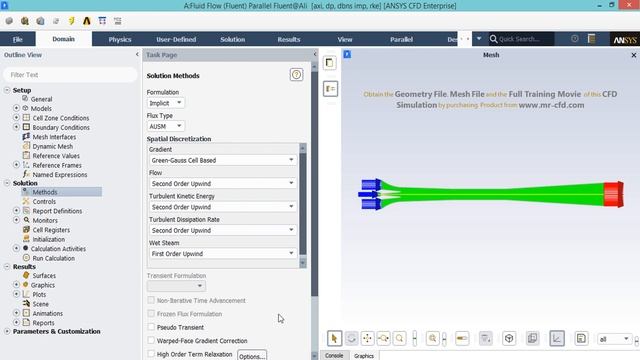Viewport: 640px width, 360px height.
Task: Select Initialization in outline tree
Action: coord(49,239)
